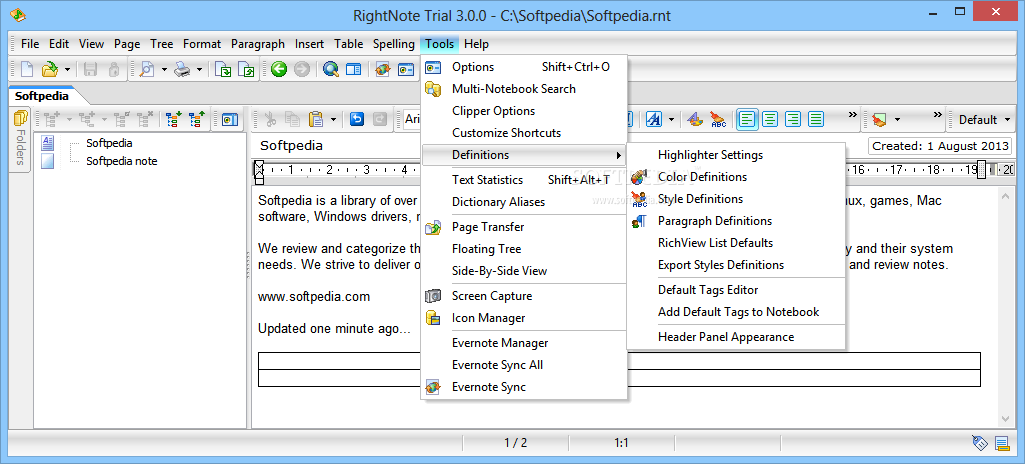This screenshot has height=464, width=1025.
Task: Select Header Panel Appearance submenu entry
Action: (736, 337)
